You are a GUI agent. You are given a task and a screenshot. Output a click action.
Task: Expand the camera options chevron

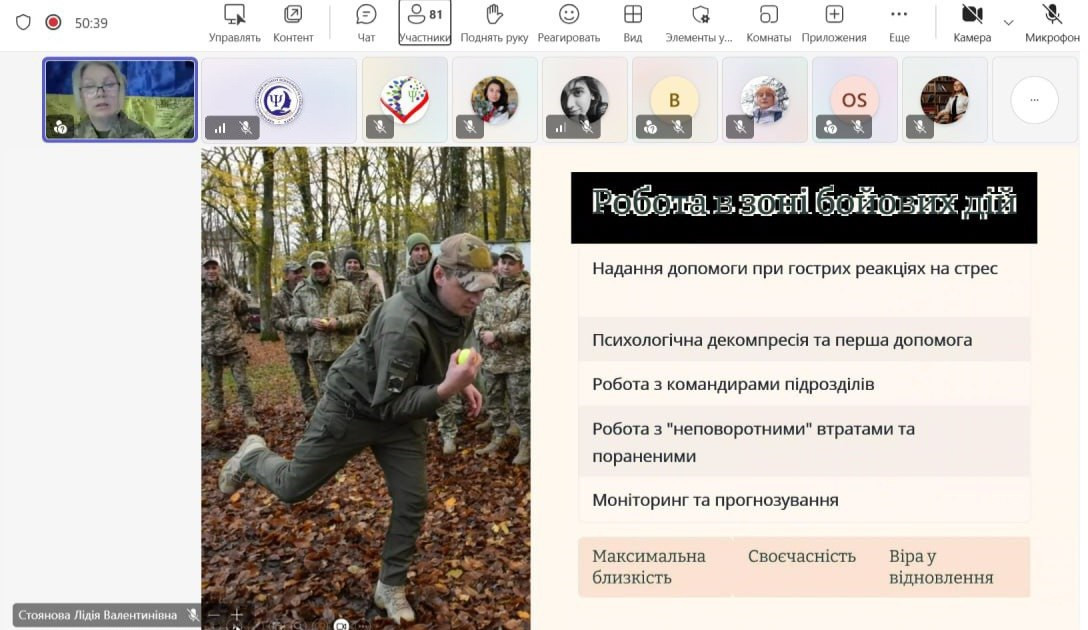1008,23
